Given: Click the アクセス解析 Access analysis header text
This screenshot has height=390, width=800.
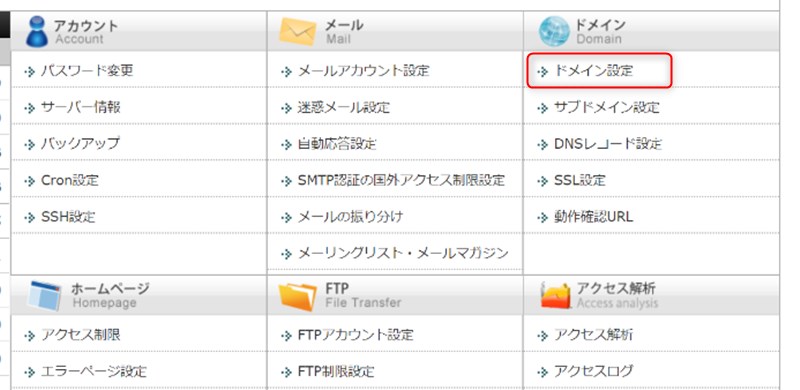Looking at the screenshot, I should (617, 296).
